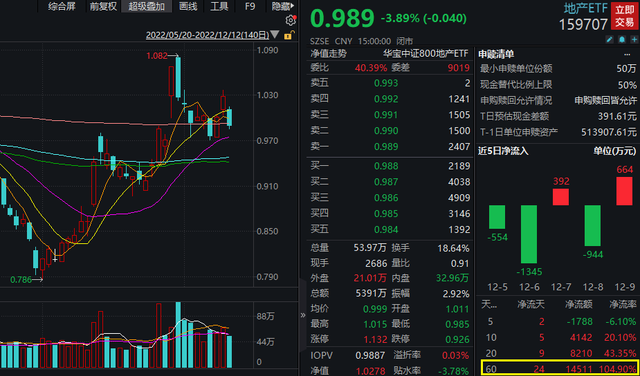
Task: Expand the date range dropdown triangle
Action: click(275, 35)
